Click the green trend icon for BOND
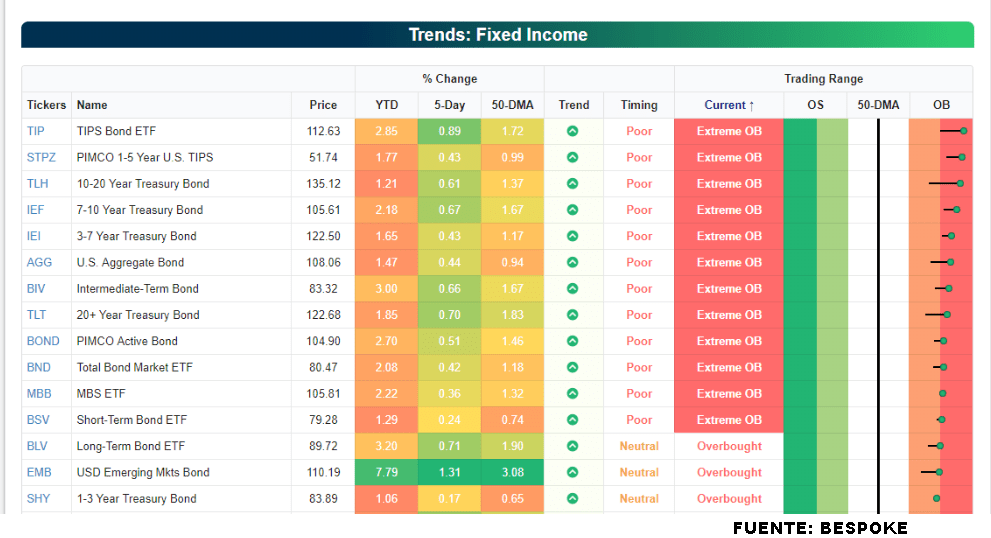Image resolution: width=991 pixels, height=538 pixels. pos(573,341)
